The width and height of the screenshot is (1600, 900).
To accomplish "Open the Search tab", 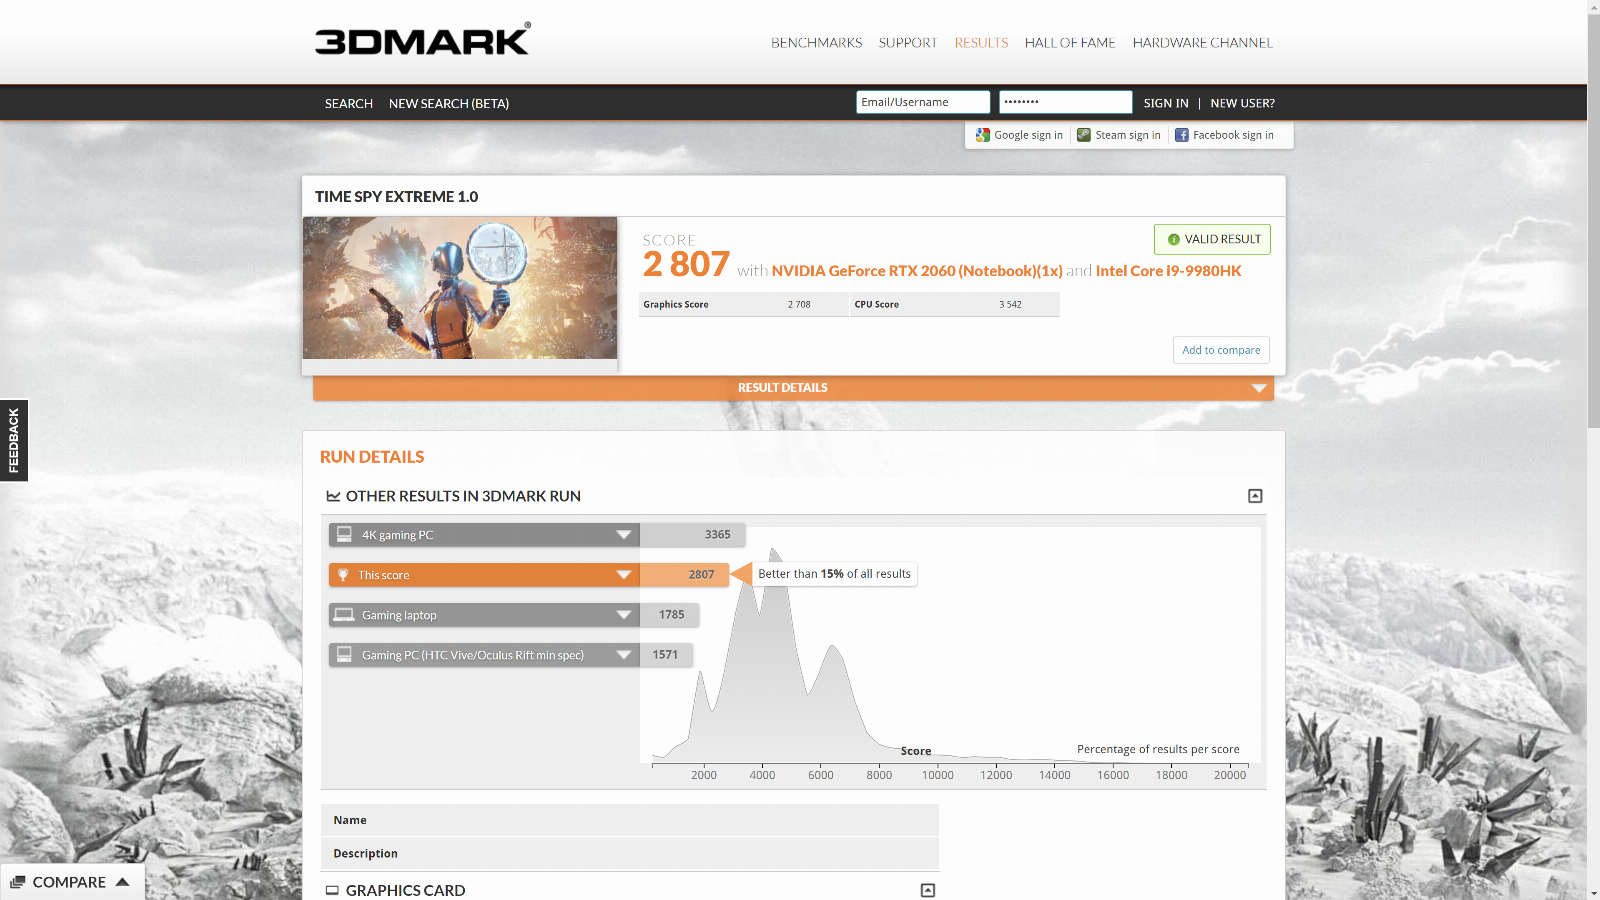I will [349, 104].
